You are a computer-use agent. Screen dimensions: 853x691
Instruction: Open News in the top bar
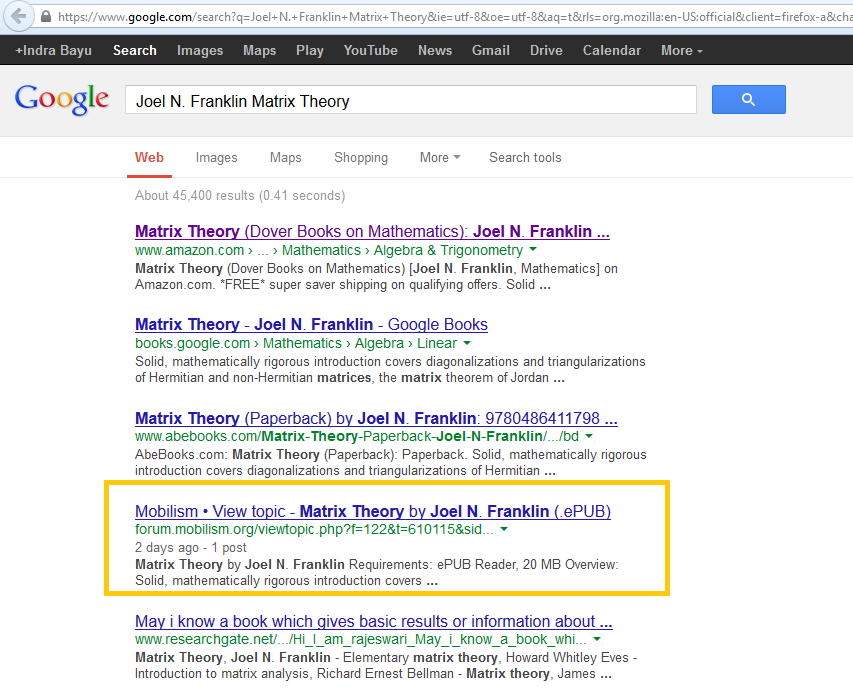435,51
